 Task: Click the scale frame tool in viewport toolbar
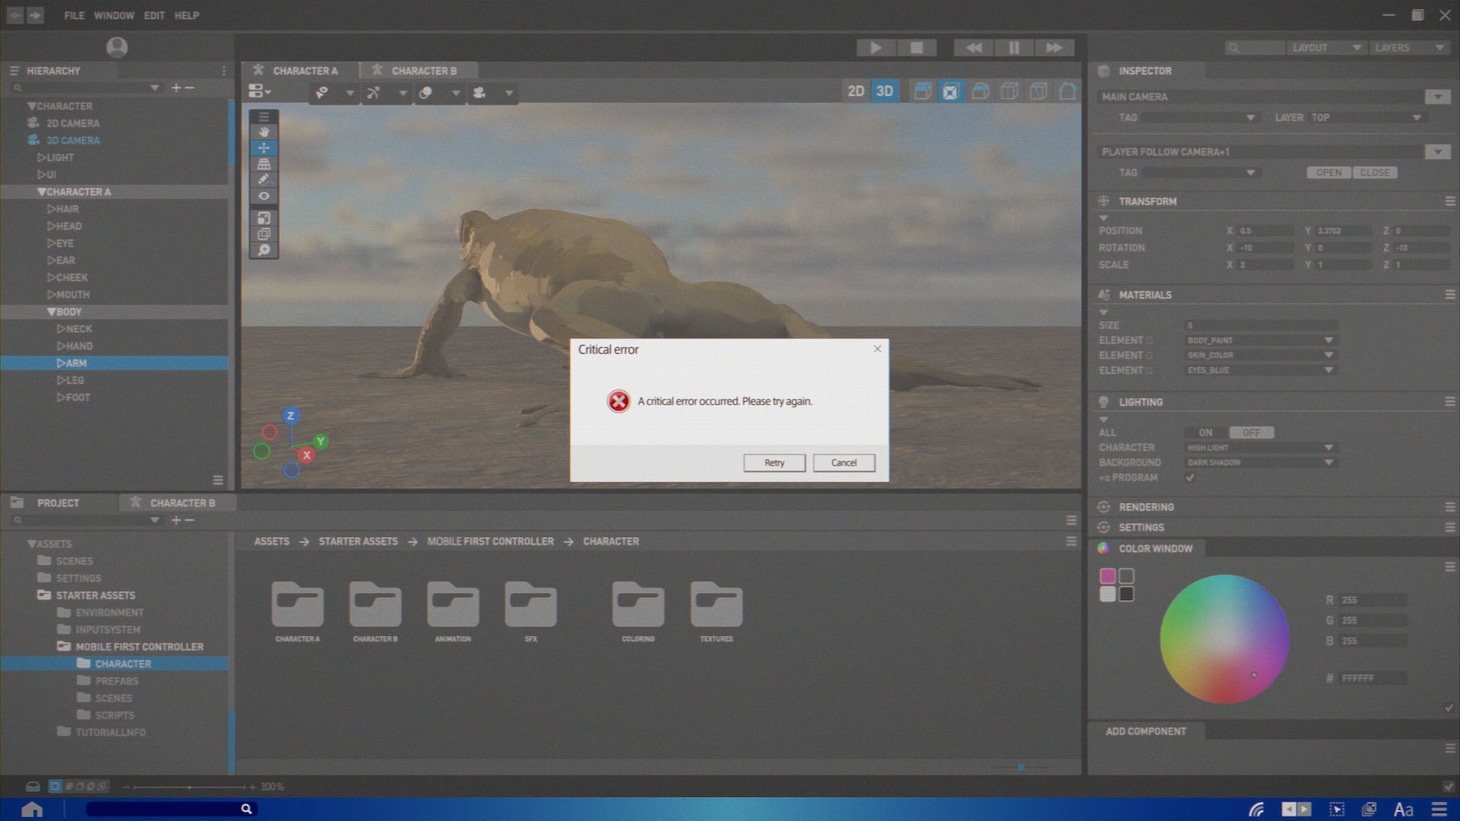pos(264,218)
